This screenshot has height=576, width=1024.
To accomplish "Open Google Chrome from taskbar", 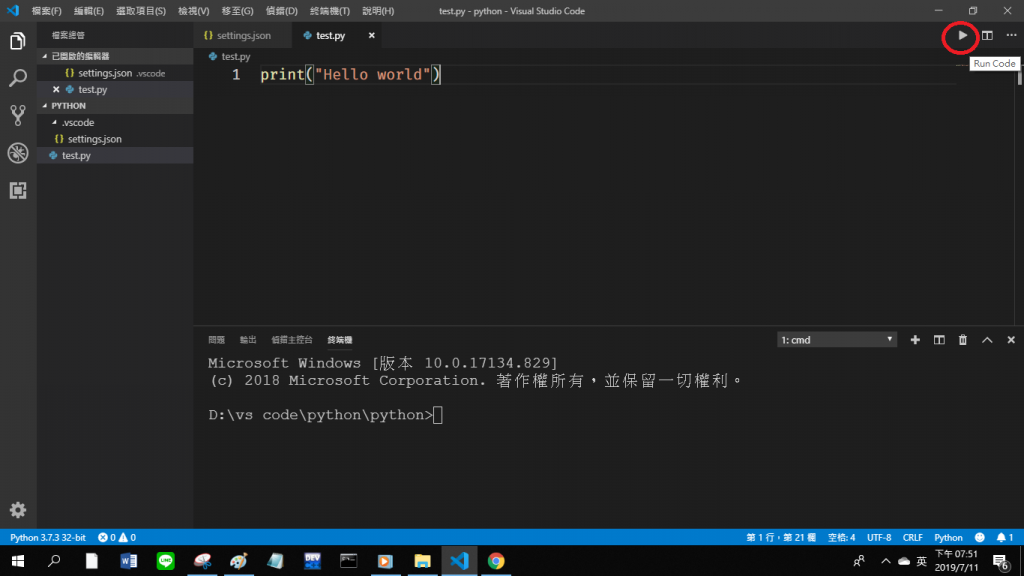I will coord(496,561).
